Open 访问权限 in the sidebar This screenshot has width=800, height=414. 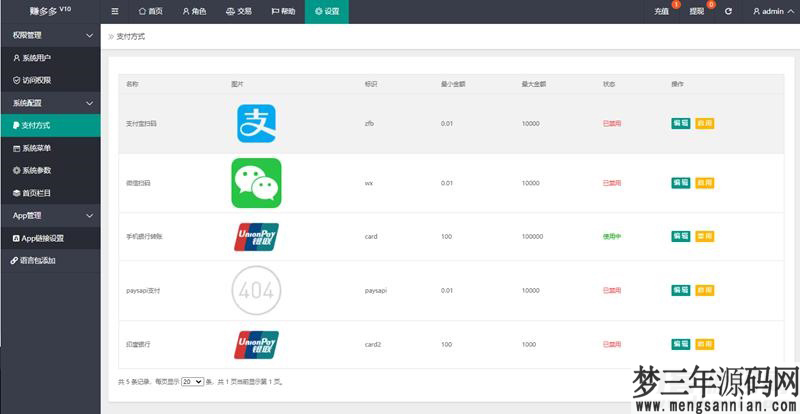51,80
